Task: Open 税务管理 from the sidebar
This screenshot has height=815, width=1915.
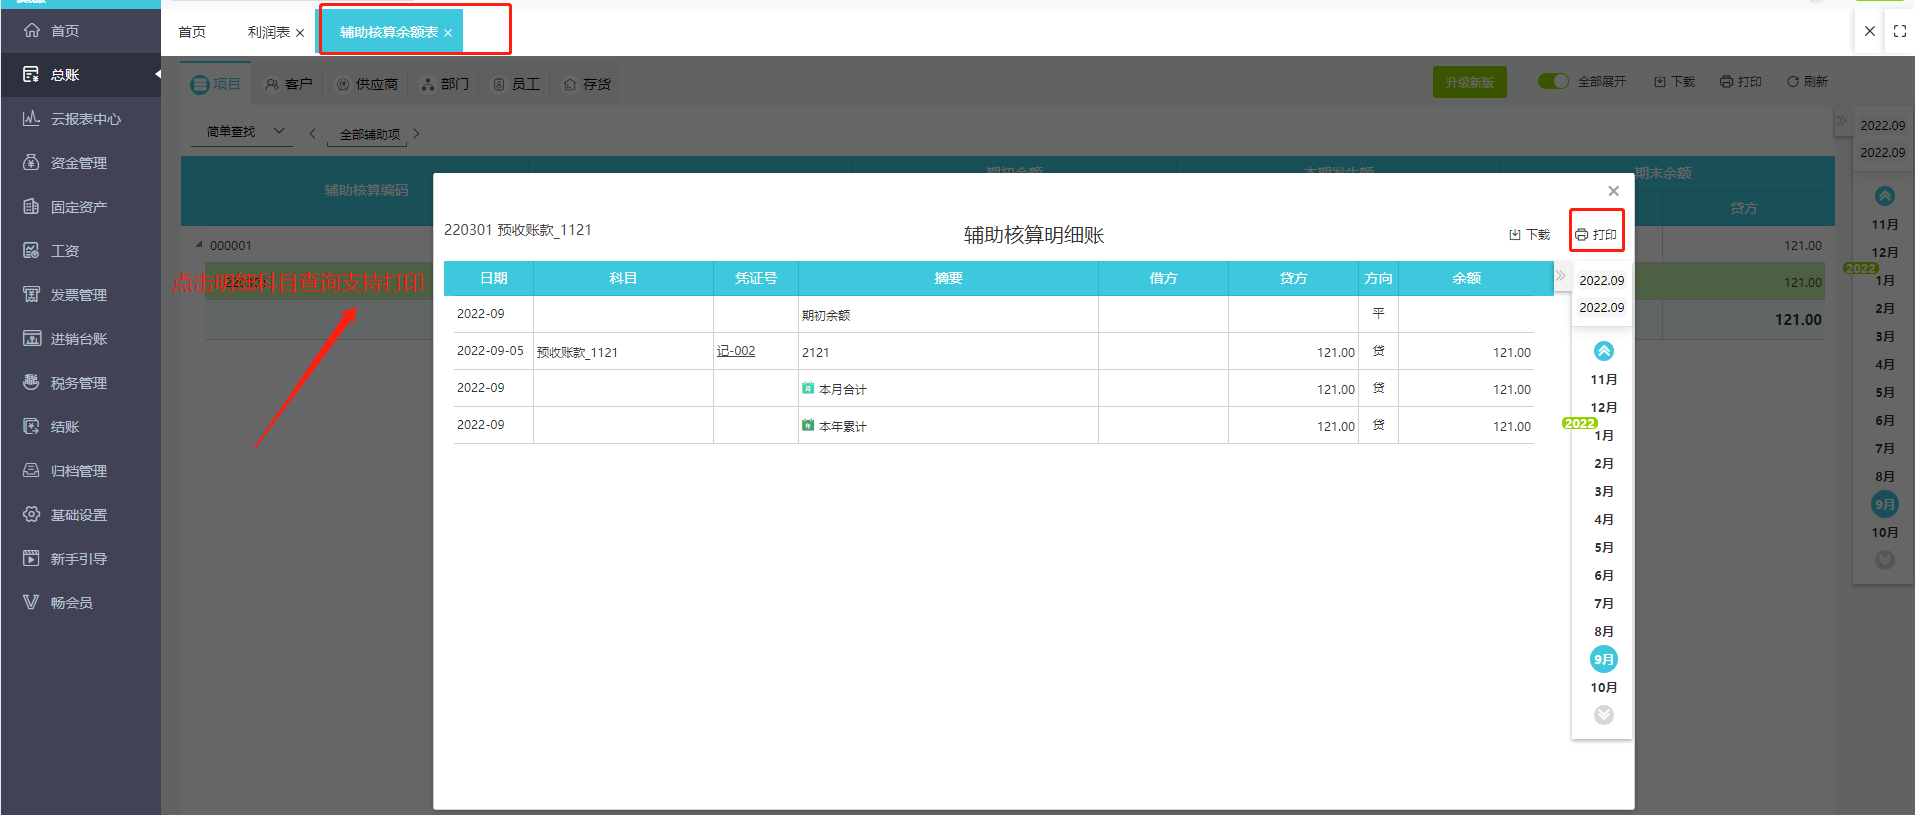Action: pos(78,383)
